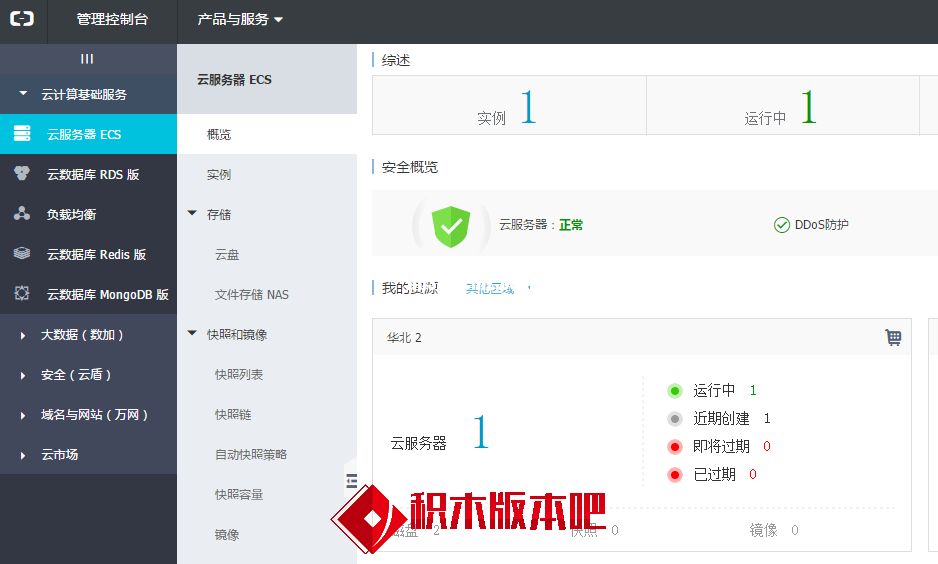Open 管理控制台 home

click(x=112, y=19)
